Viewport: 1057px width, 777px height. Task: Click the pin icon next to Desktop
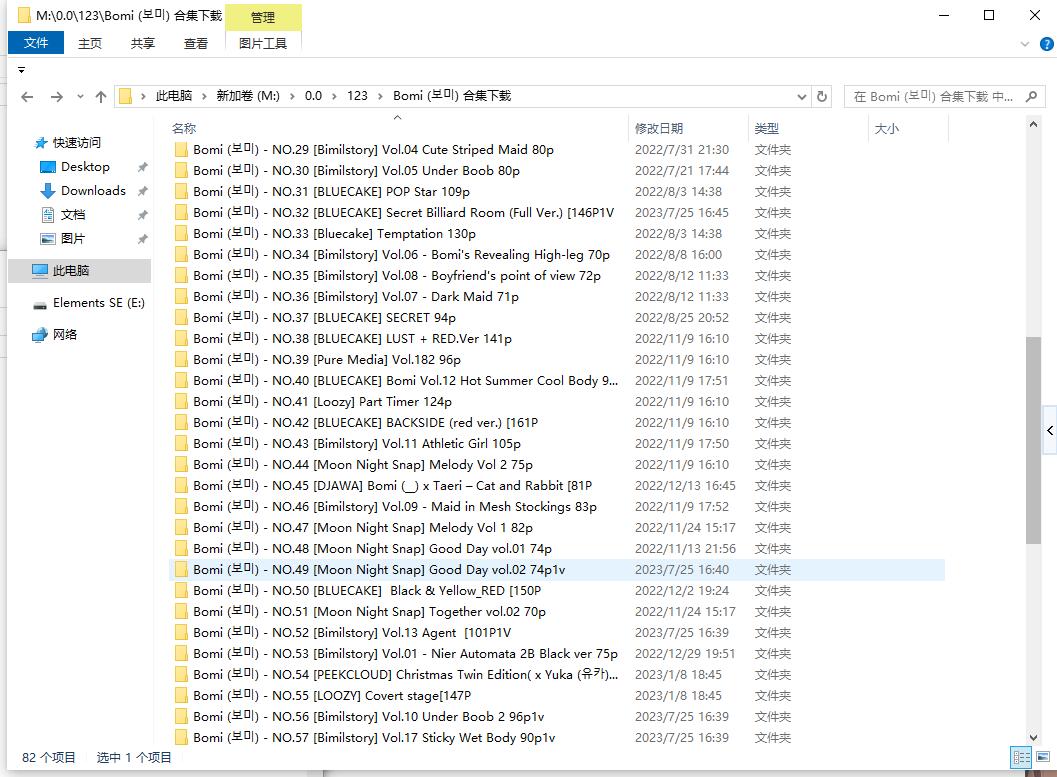(x=142, y=167)
